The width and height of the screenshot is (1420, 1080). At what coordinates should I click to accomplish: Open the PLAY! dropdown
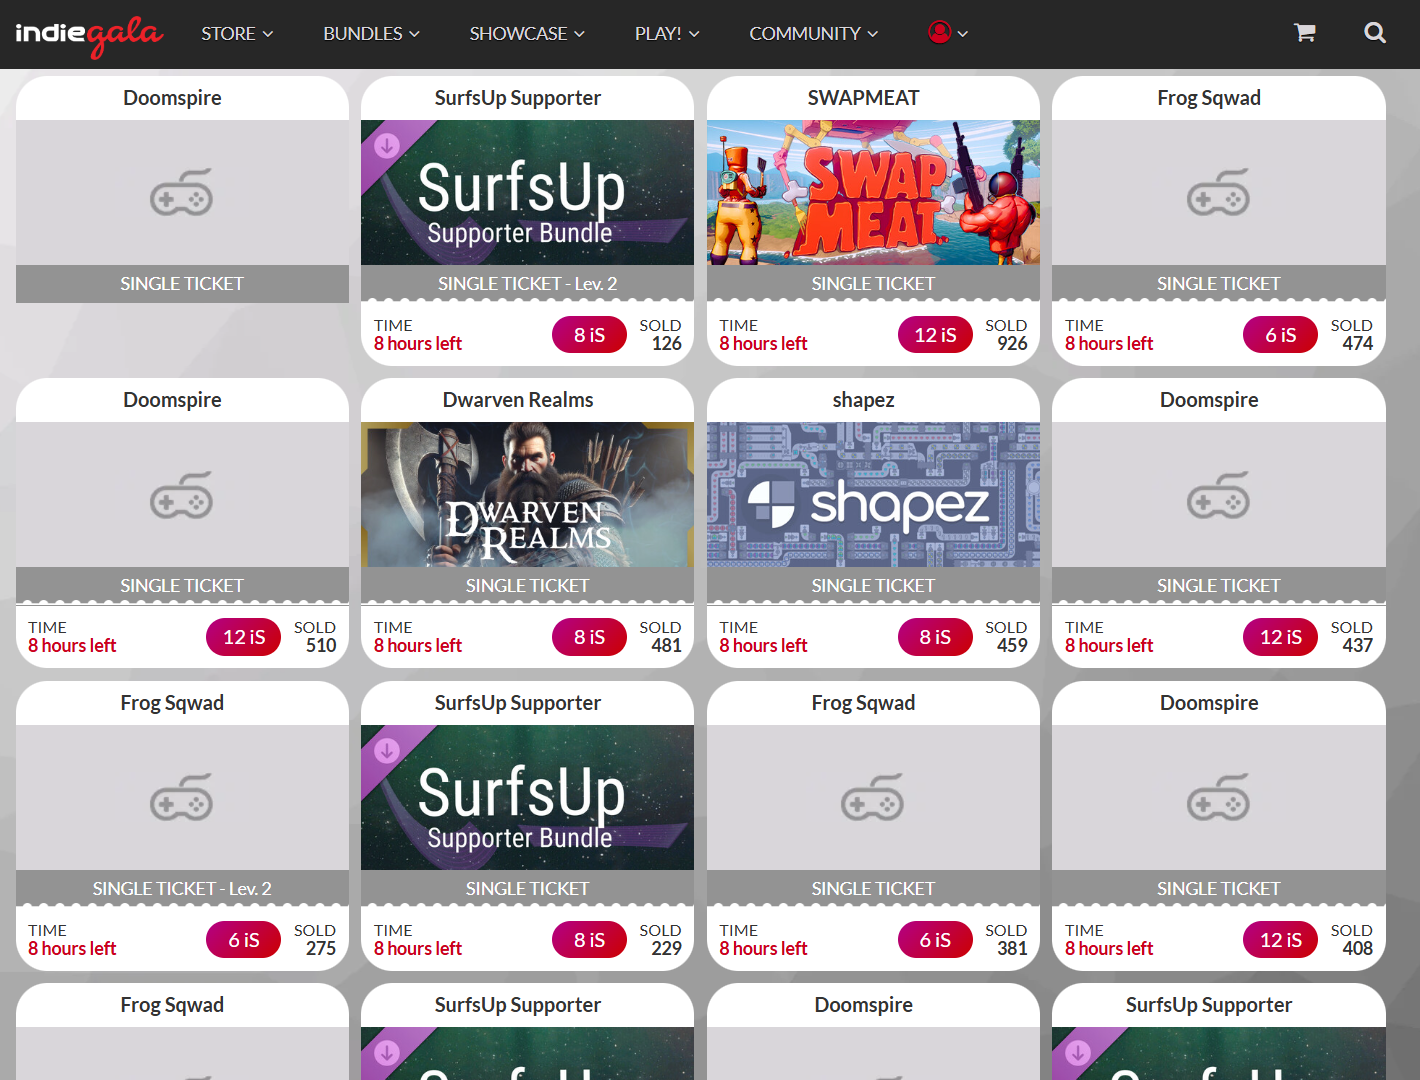pyautogui.click(x=667, y=33)
